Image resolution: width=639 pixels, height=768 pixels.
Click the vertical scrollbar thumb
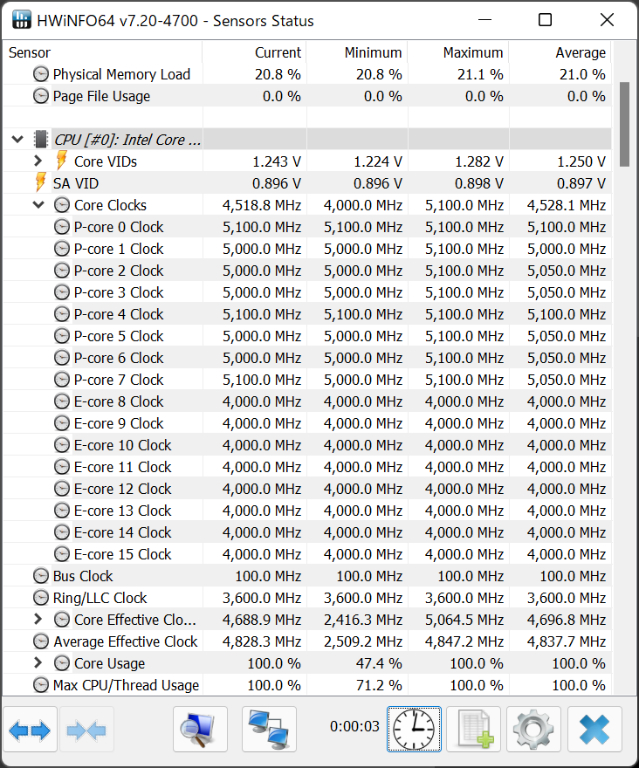tap(624, 123)
